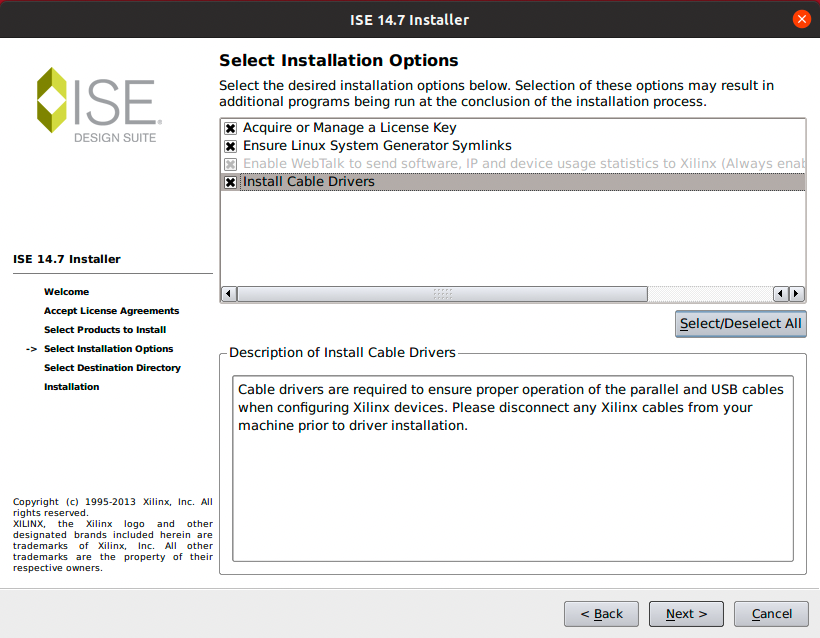The height and width of the screenshot is (638, 820).
Task: Uncheck Ensure Linux System Generator Symlinks checkbox
Action: (230, 146)
